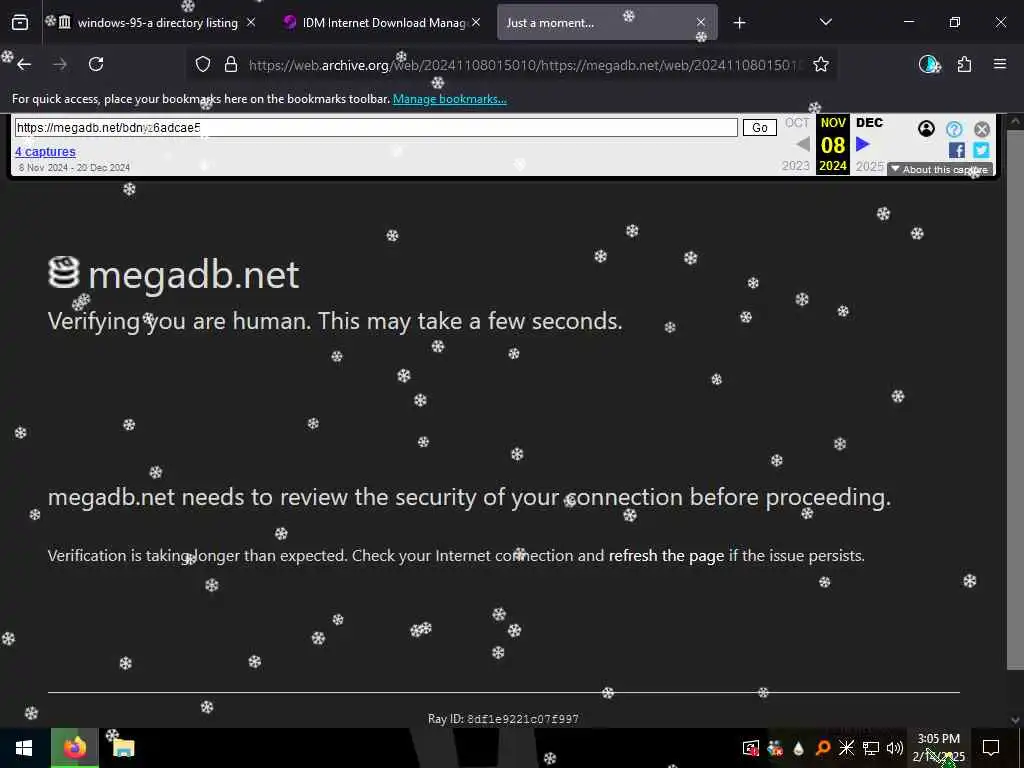This screenshot has width=1024, height=768.
Task: Click Firefox taskbar icon
Action: coord(75,748)
